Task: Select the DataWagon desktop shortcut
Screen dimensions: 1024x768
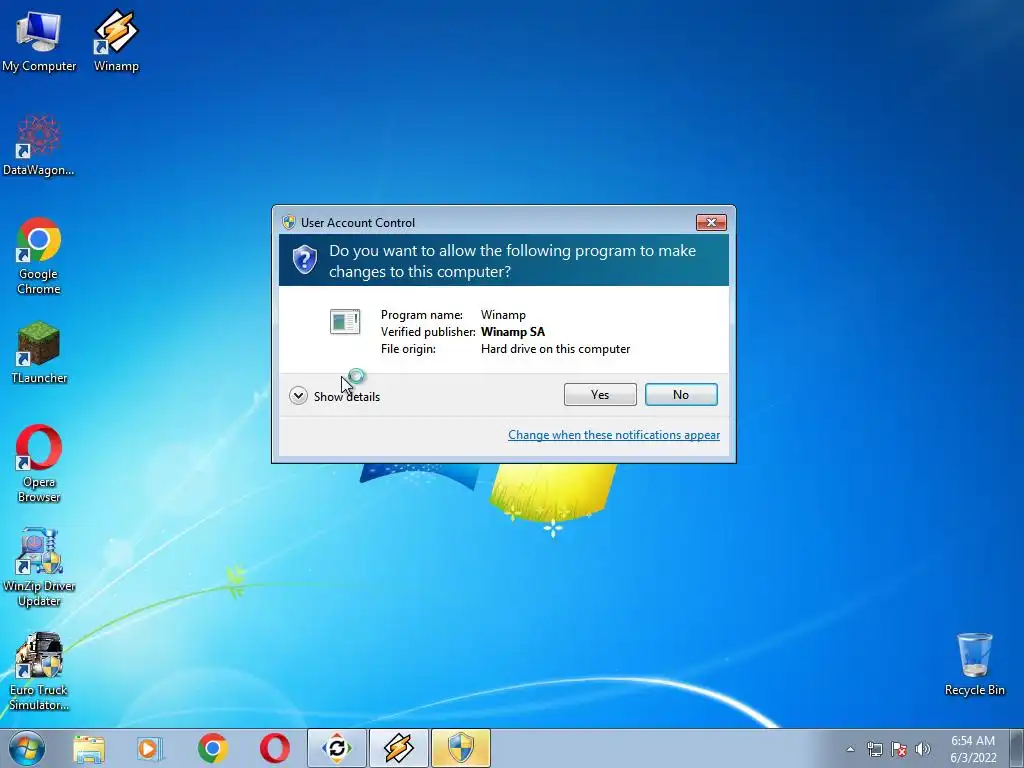Action: pos(39,145)
